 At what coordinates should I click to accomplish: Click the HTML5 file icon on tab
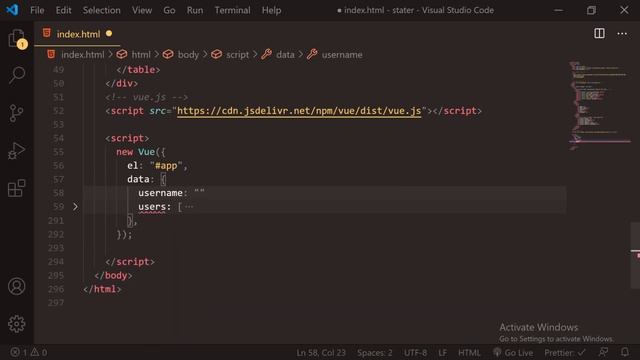coord(47,33)
